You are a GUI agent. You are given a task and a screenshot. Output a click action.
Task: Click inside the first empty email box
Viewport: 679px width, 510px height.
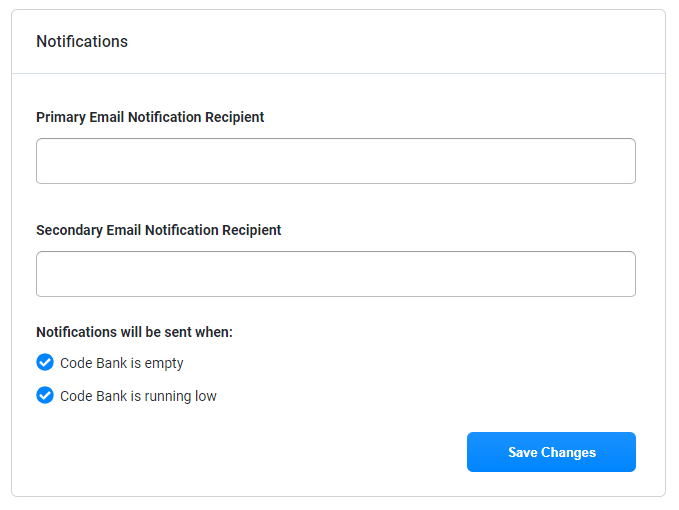coord(336,161)
